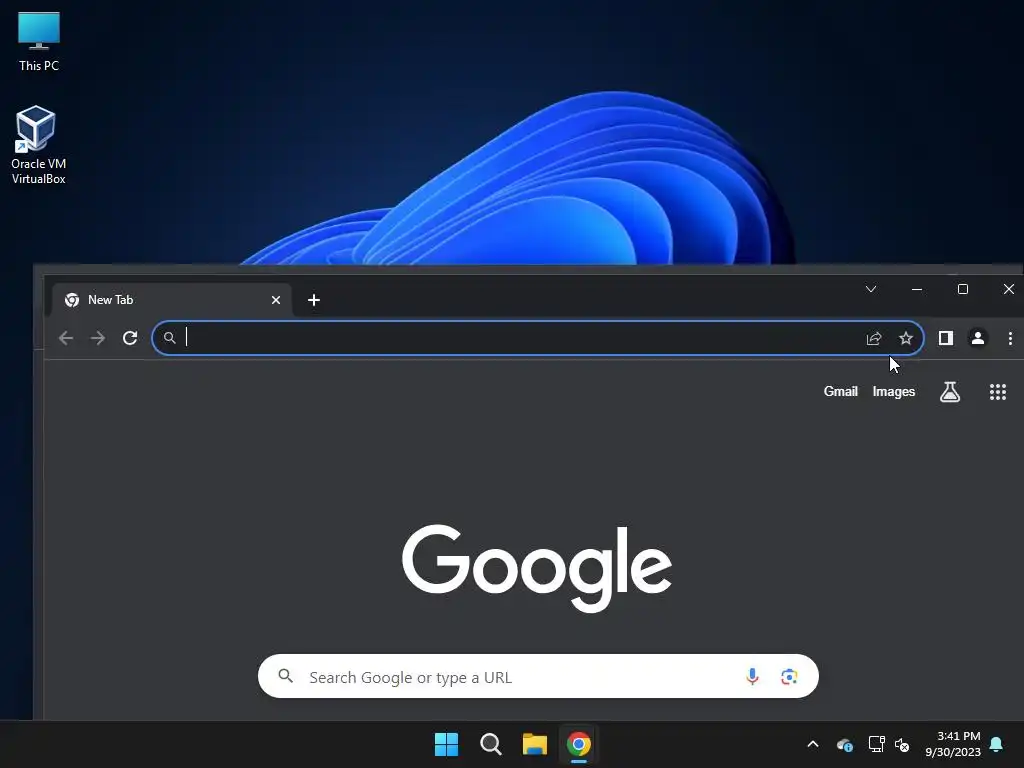The height and width of the screenshot is (768, 1024).
Task: Open notifications bell icon
Action: tap(996, 744)
